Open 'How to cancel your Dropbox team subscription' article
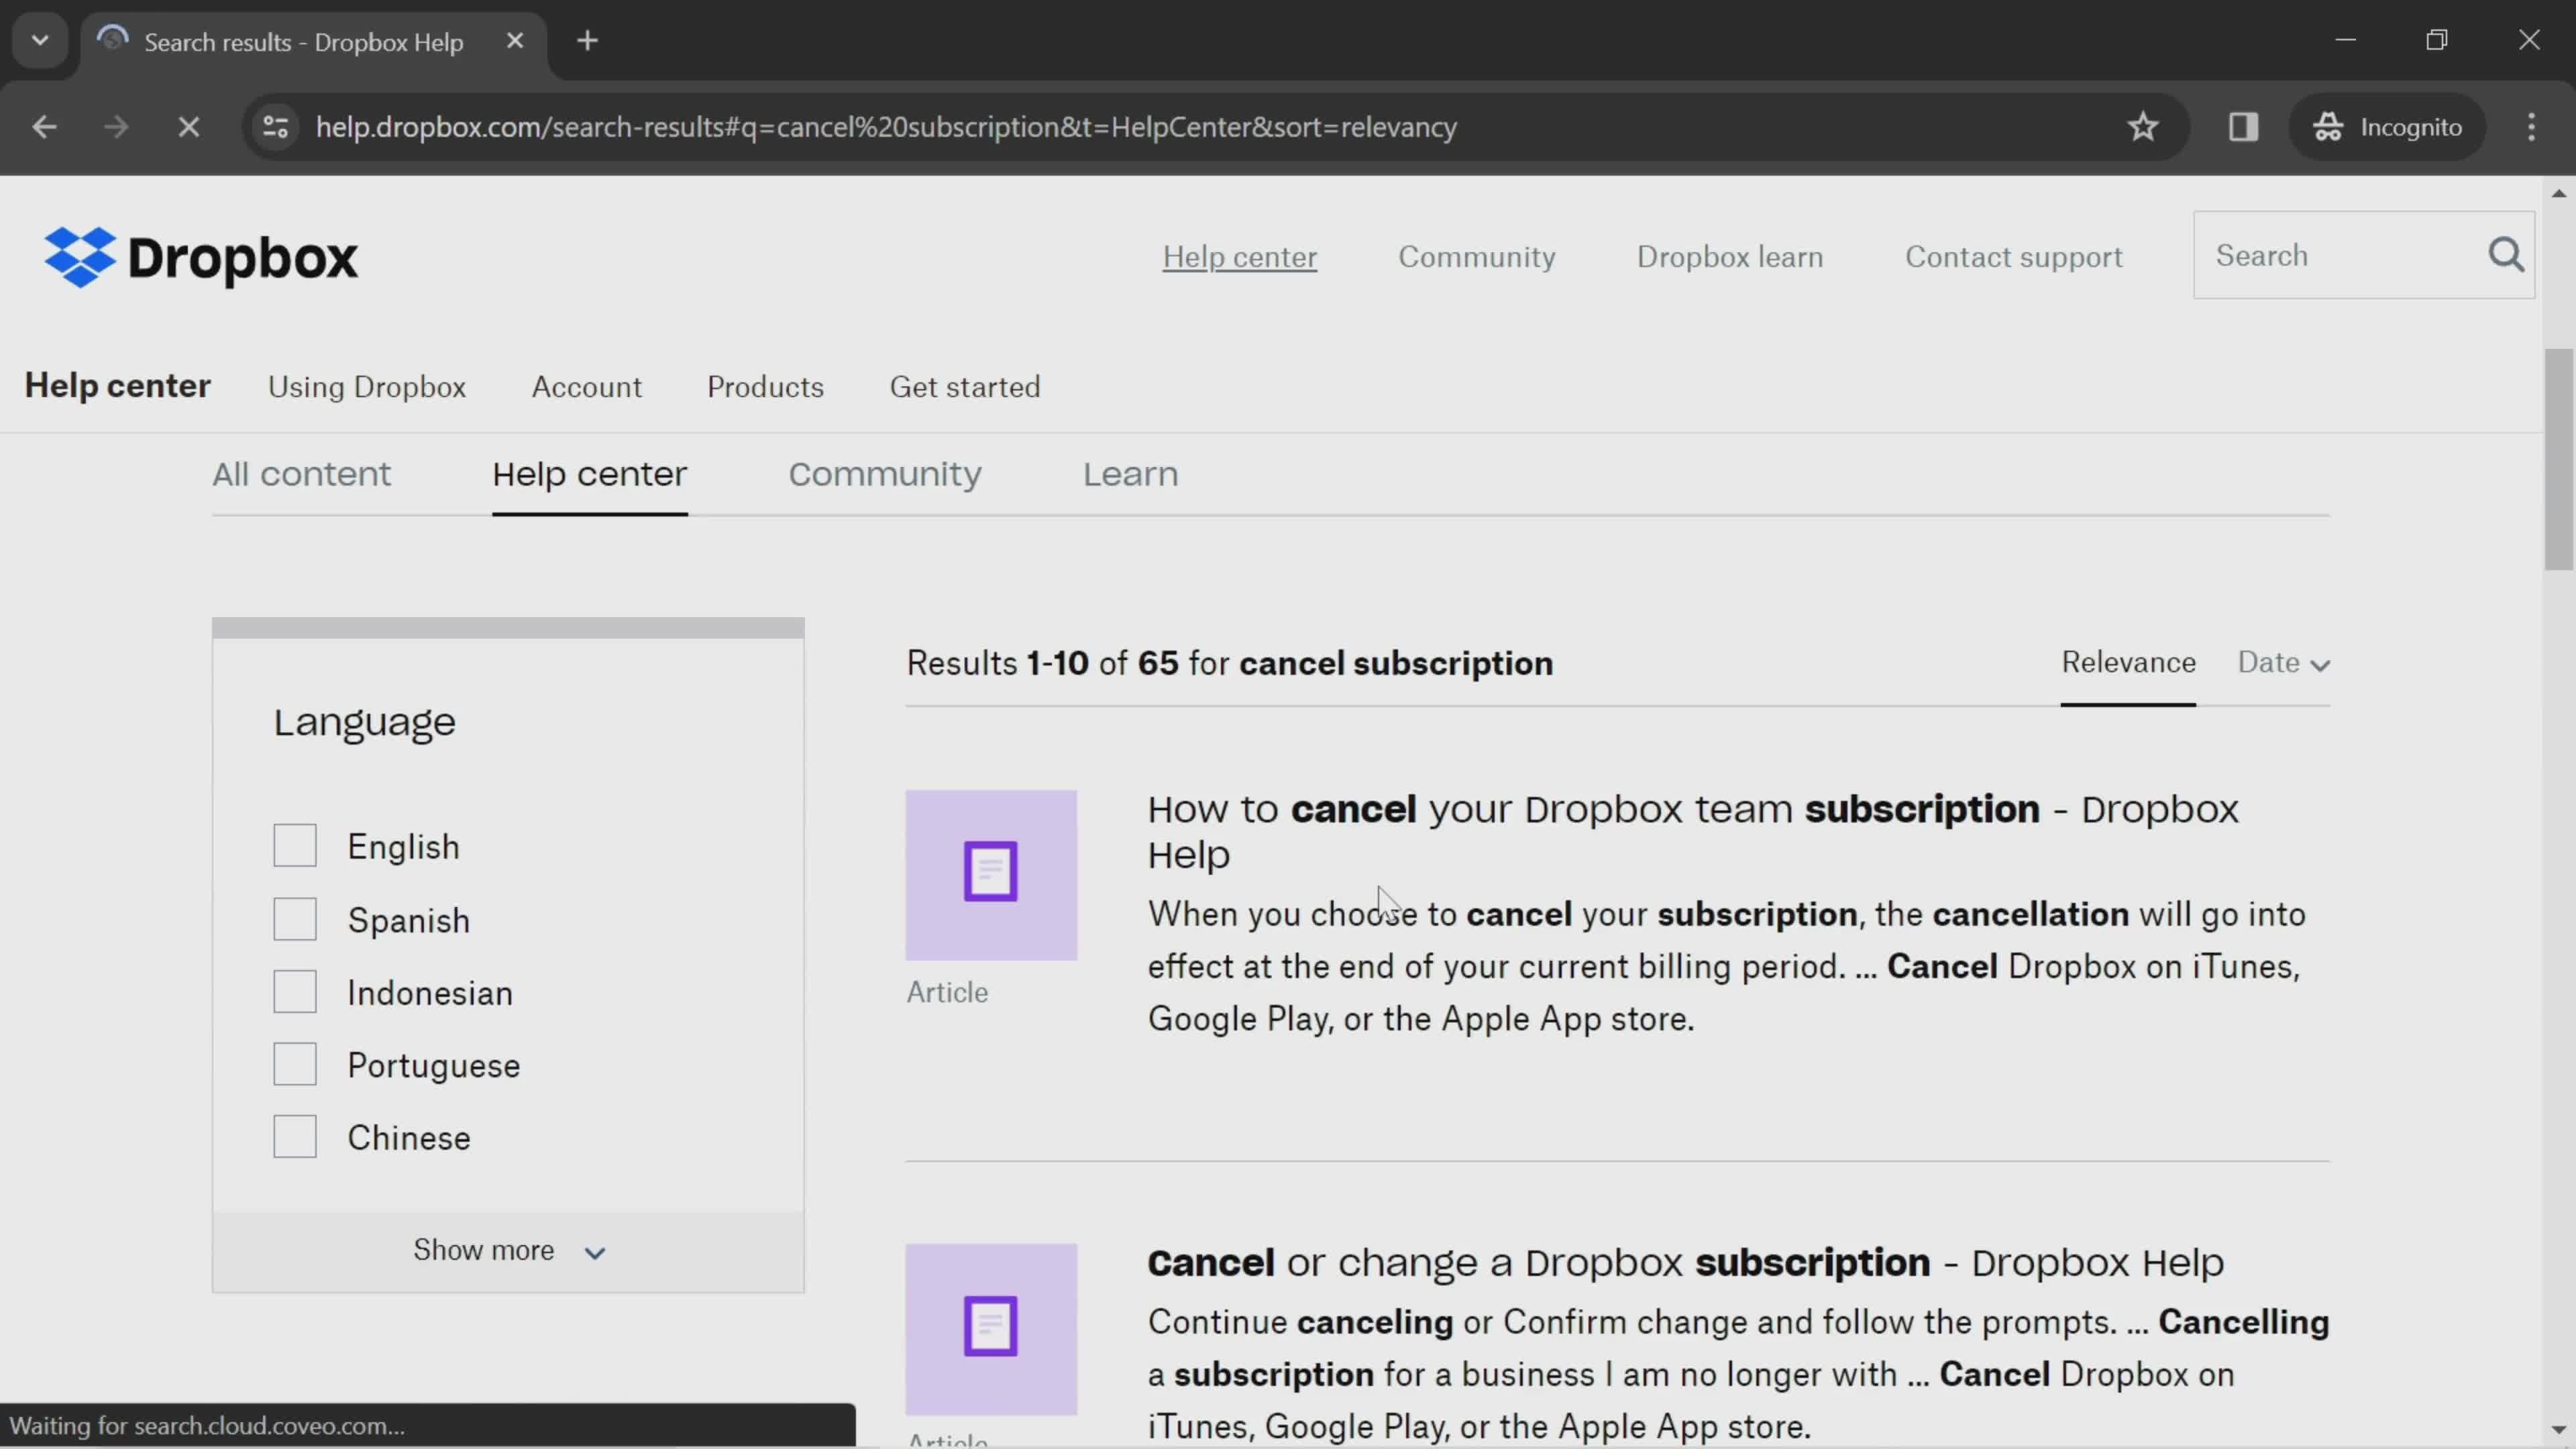 (1692, 832)
